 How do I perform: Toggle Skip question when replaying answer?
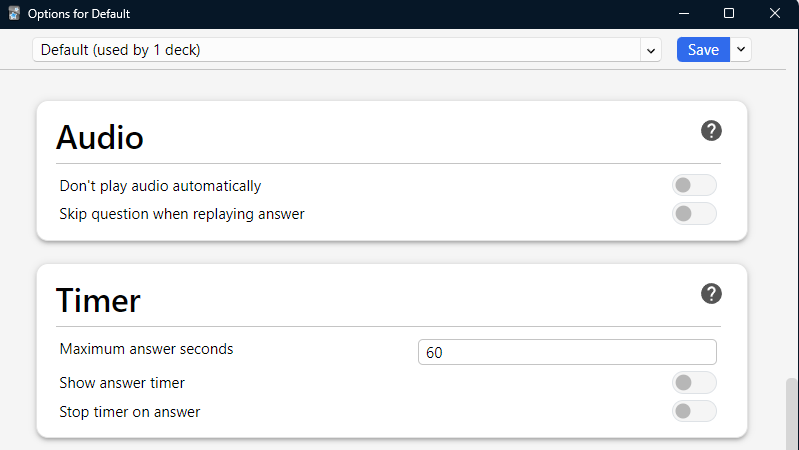click(x=694, y=213)
